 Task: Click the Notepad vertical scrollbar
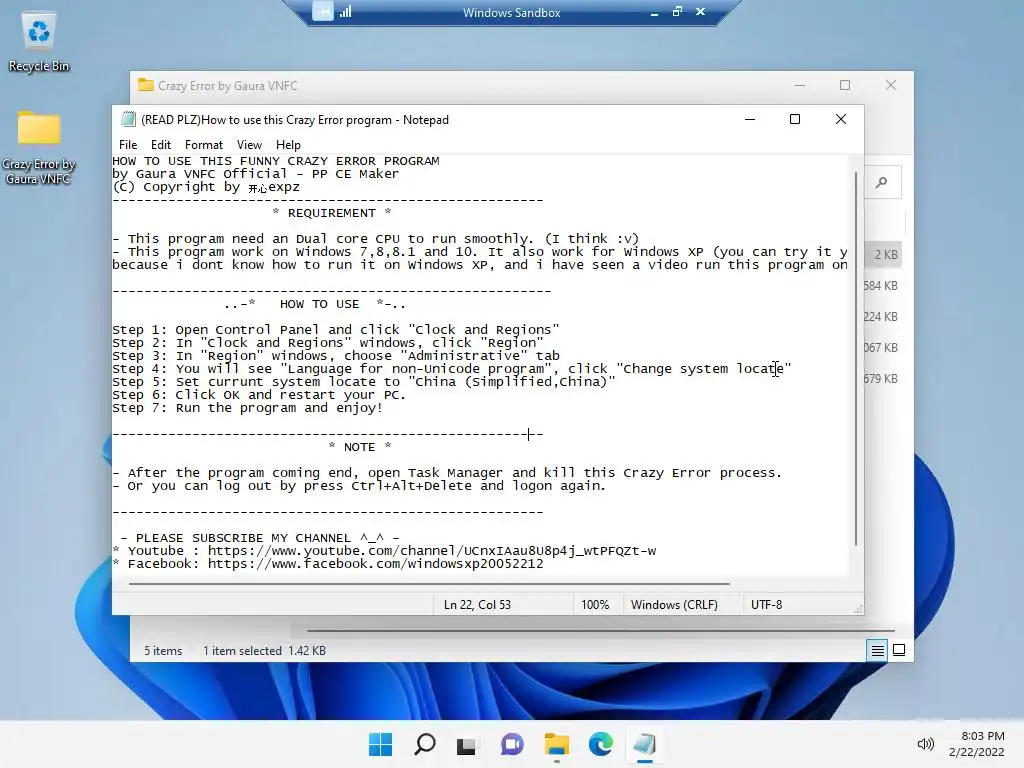click(856, 359)
